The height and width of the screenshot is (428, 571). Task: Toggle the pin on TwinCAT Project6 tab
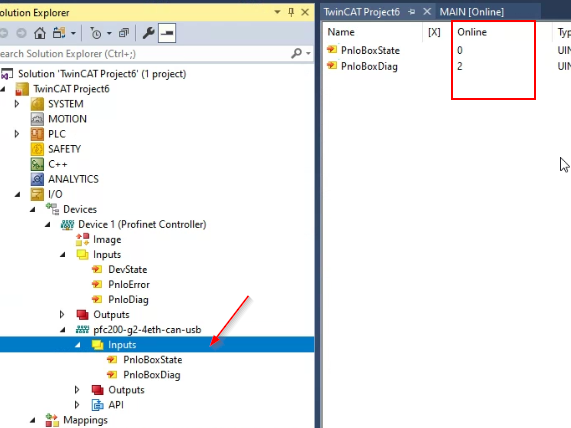coord(412,12)
